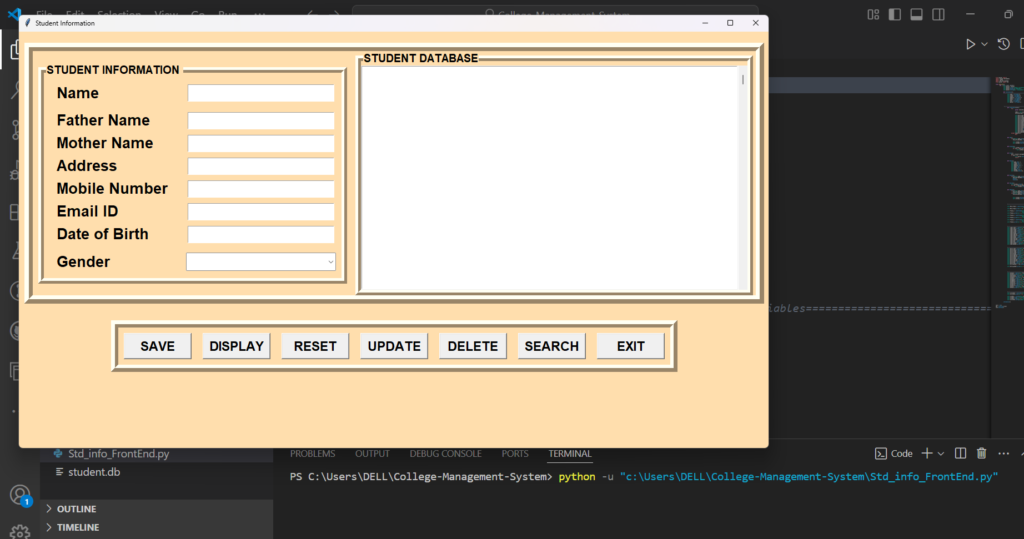Click the Run Python File play icon
Image resolution: width=1024 pixels, height=539 pixels.
point(970,44)
